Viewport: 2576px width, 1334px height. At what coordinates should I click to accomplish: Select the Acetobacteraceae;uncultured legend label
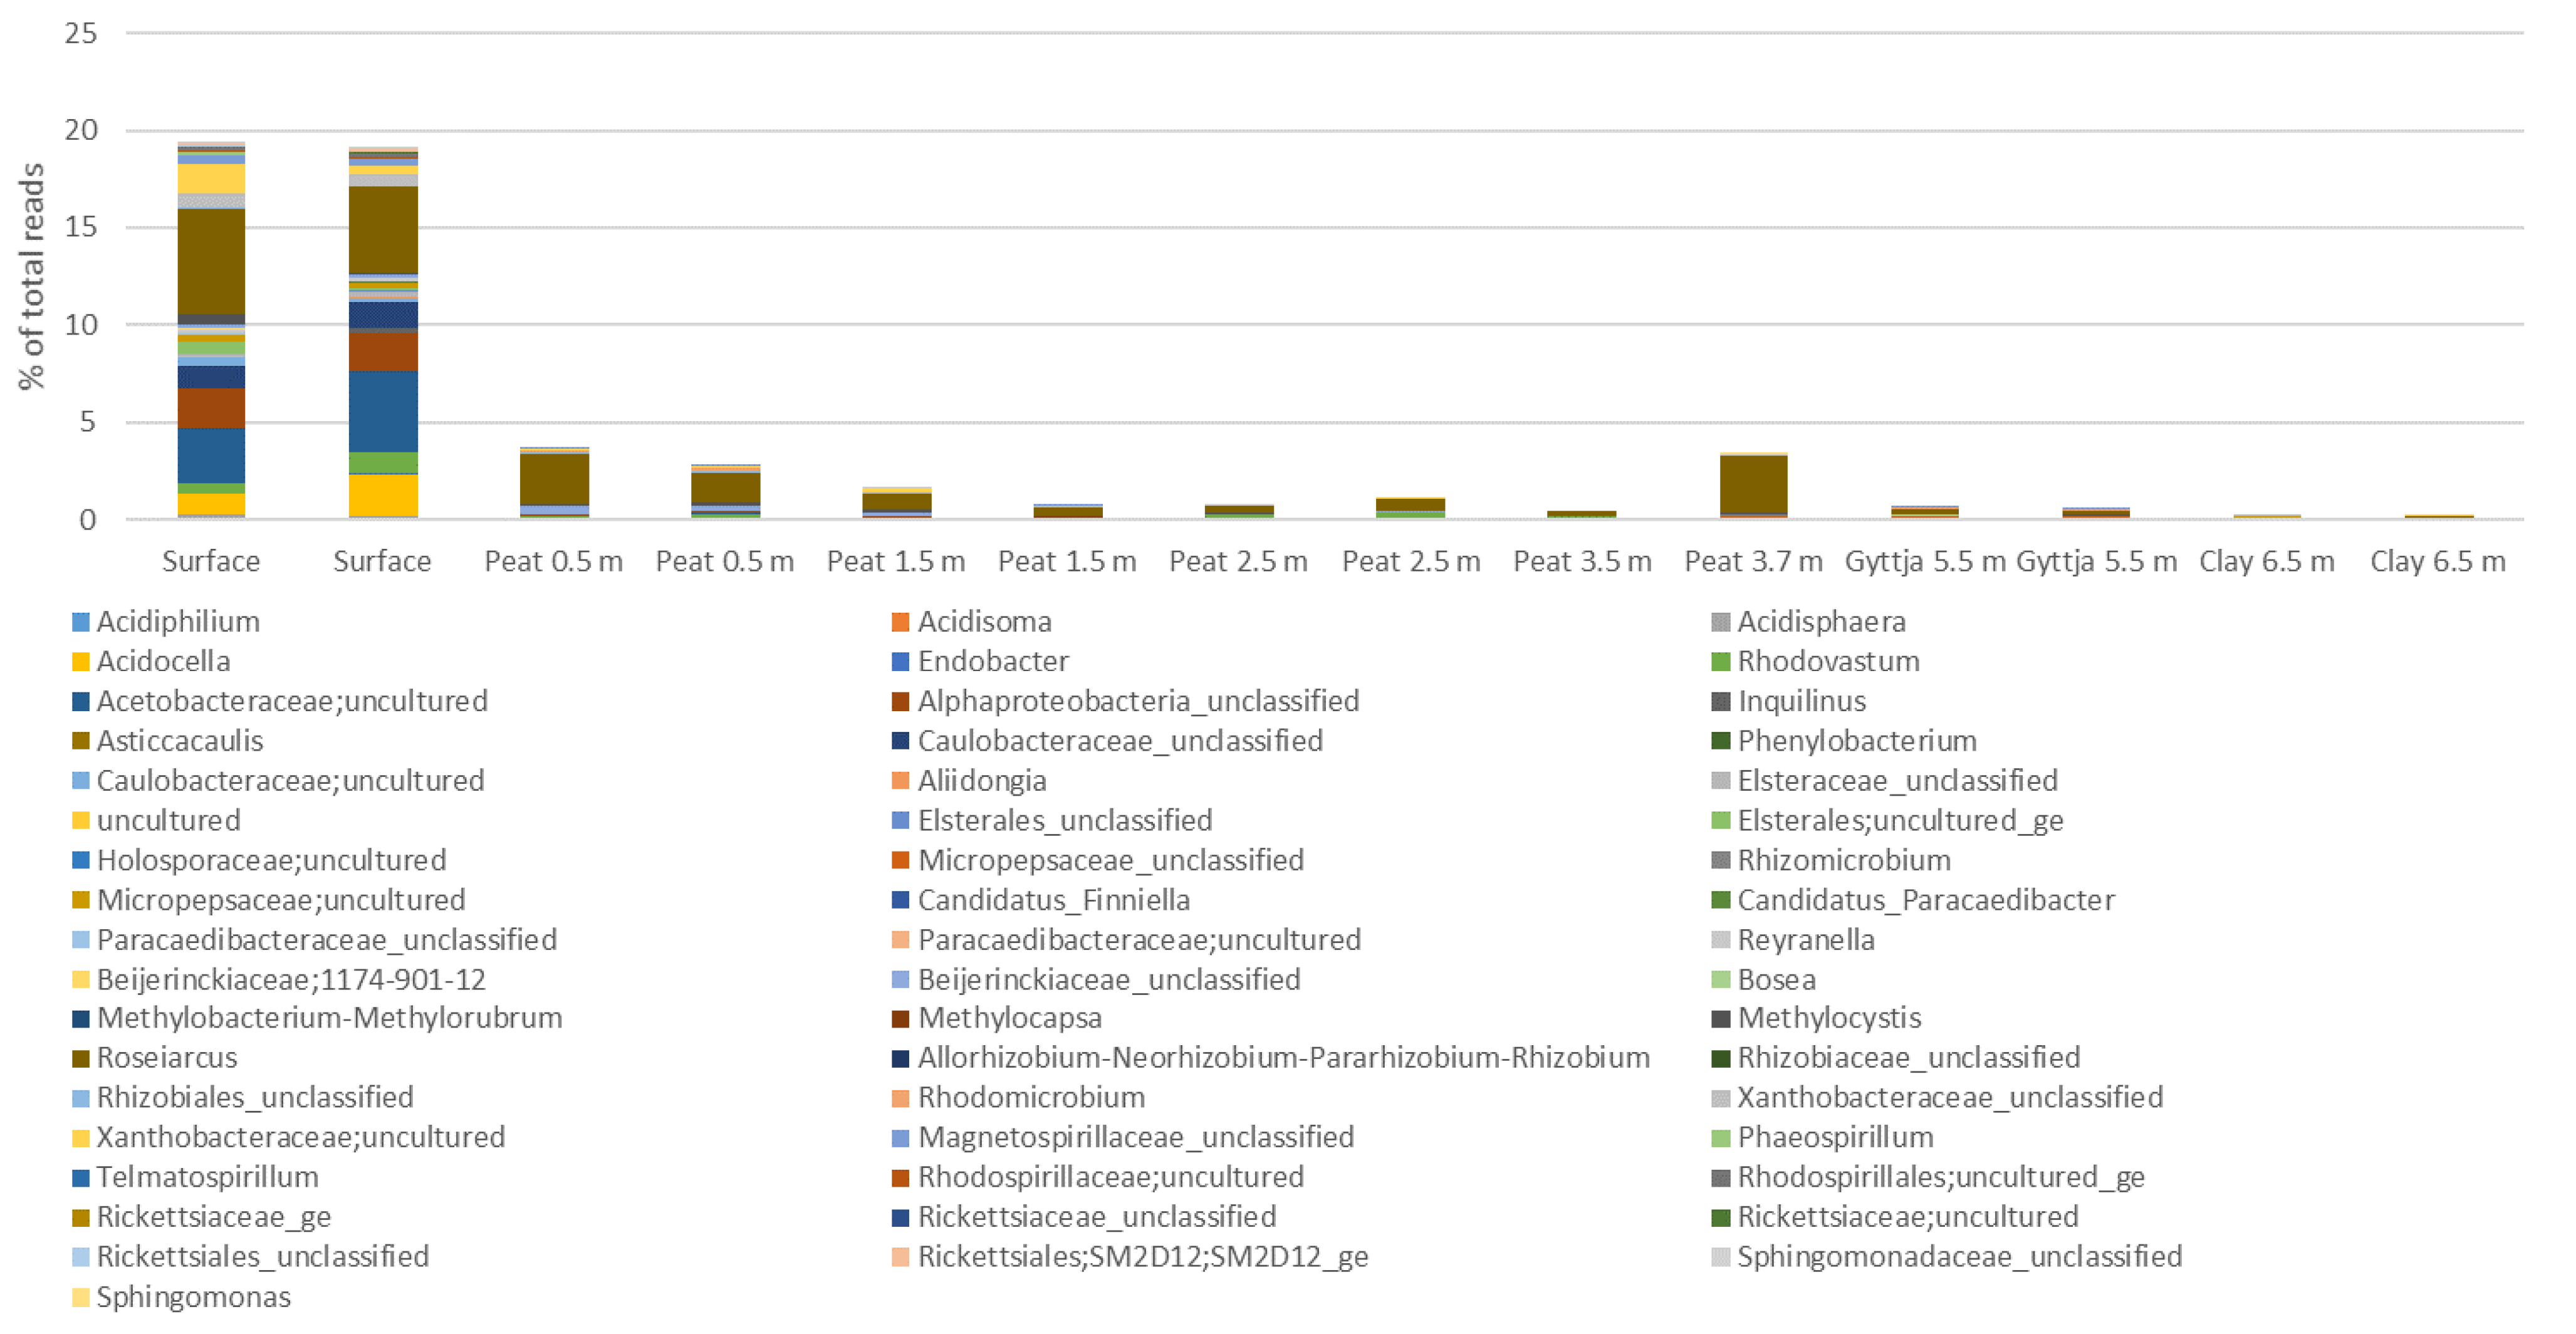(x=292, y=701)
